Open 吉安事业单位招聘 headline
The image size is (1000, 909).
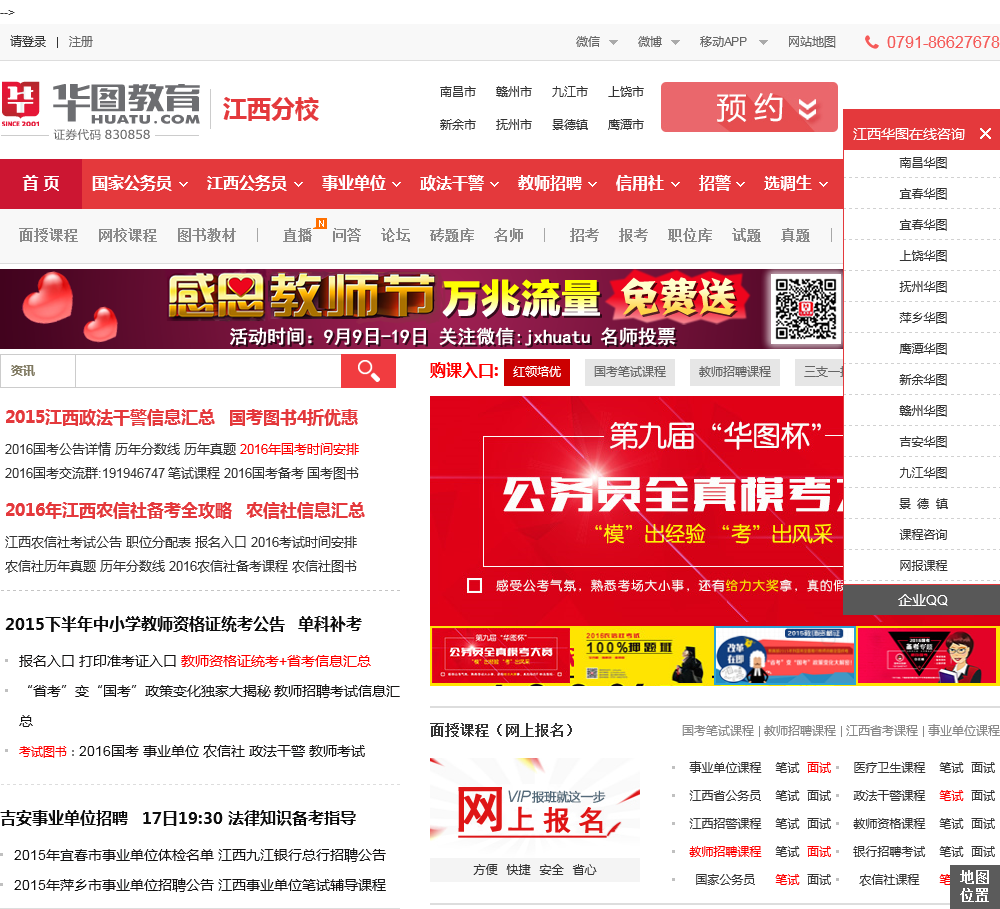click(x=64, y=818)
